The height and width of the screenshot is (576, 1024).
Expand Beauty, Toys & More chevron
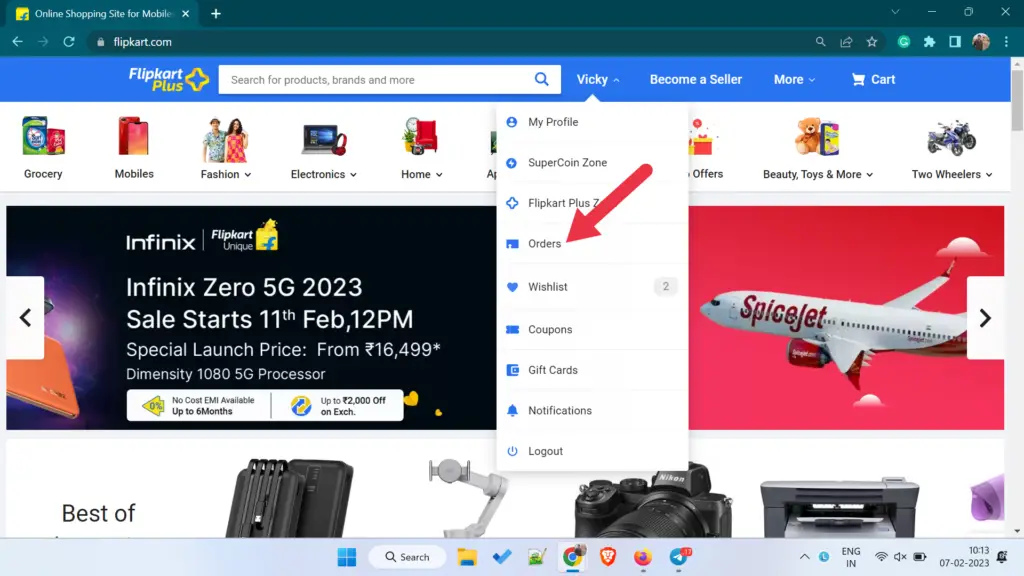coord(870,175)
